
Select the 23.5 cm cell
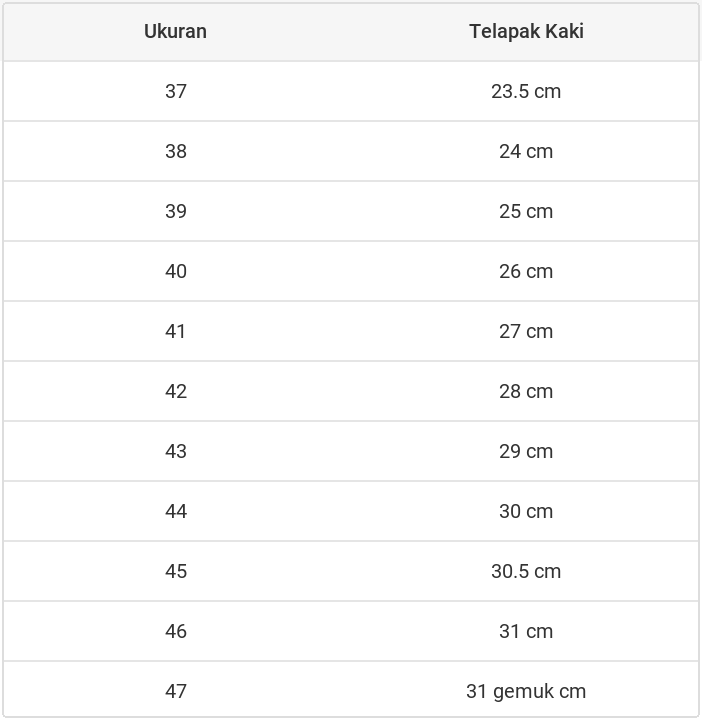point(526,91)
